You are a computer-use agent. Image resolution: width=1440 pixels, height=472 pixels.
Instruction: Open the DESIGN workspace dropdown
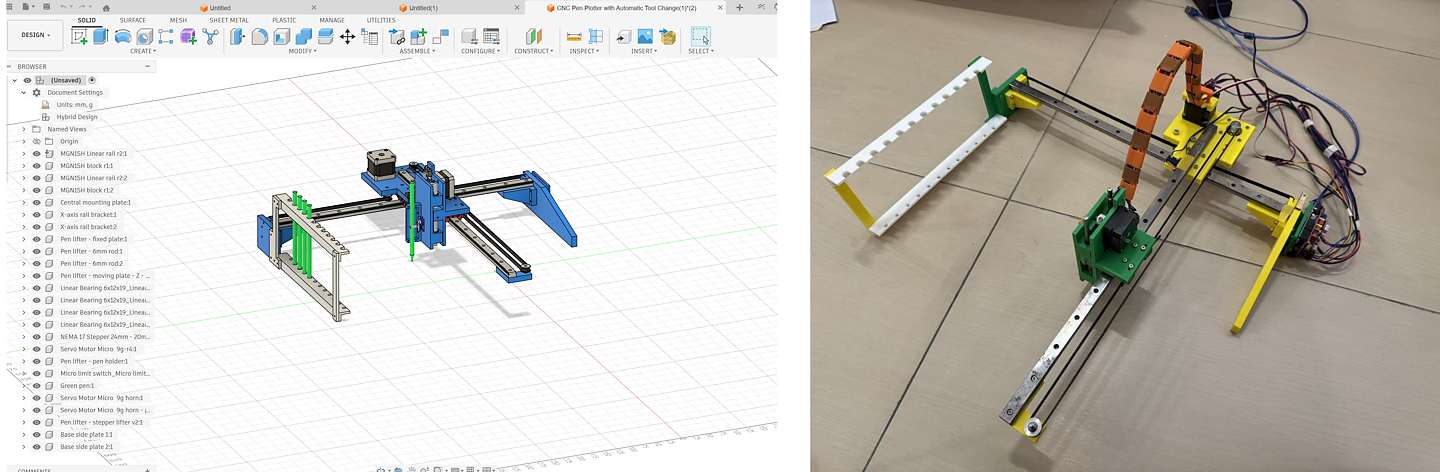(x=36, y=35)
